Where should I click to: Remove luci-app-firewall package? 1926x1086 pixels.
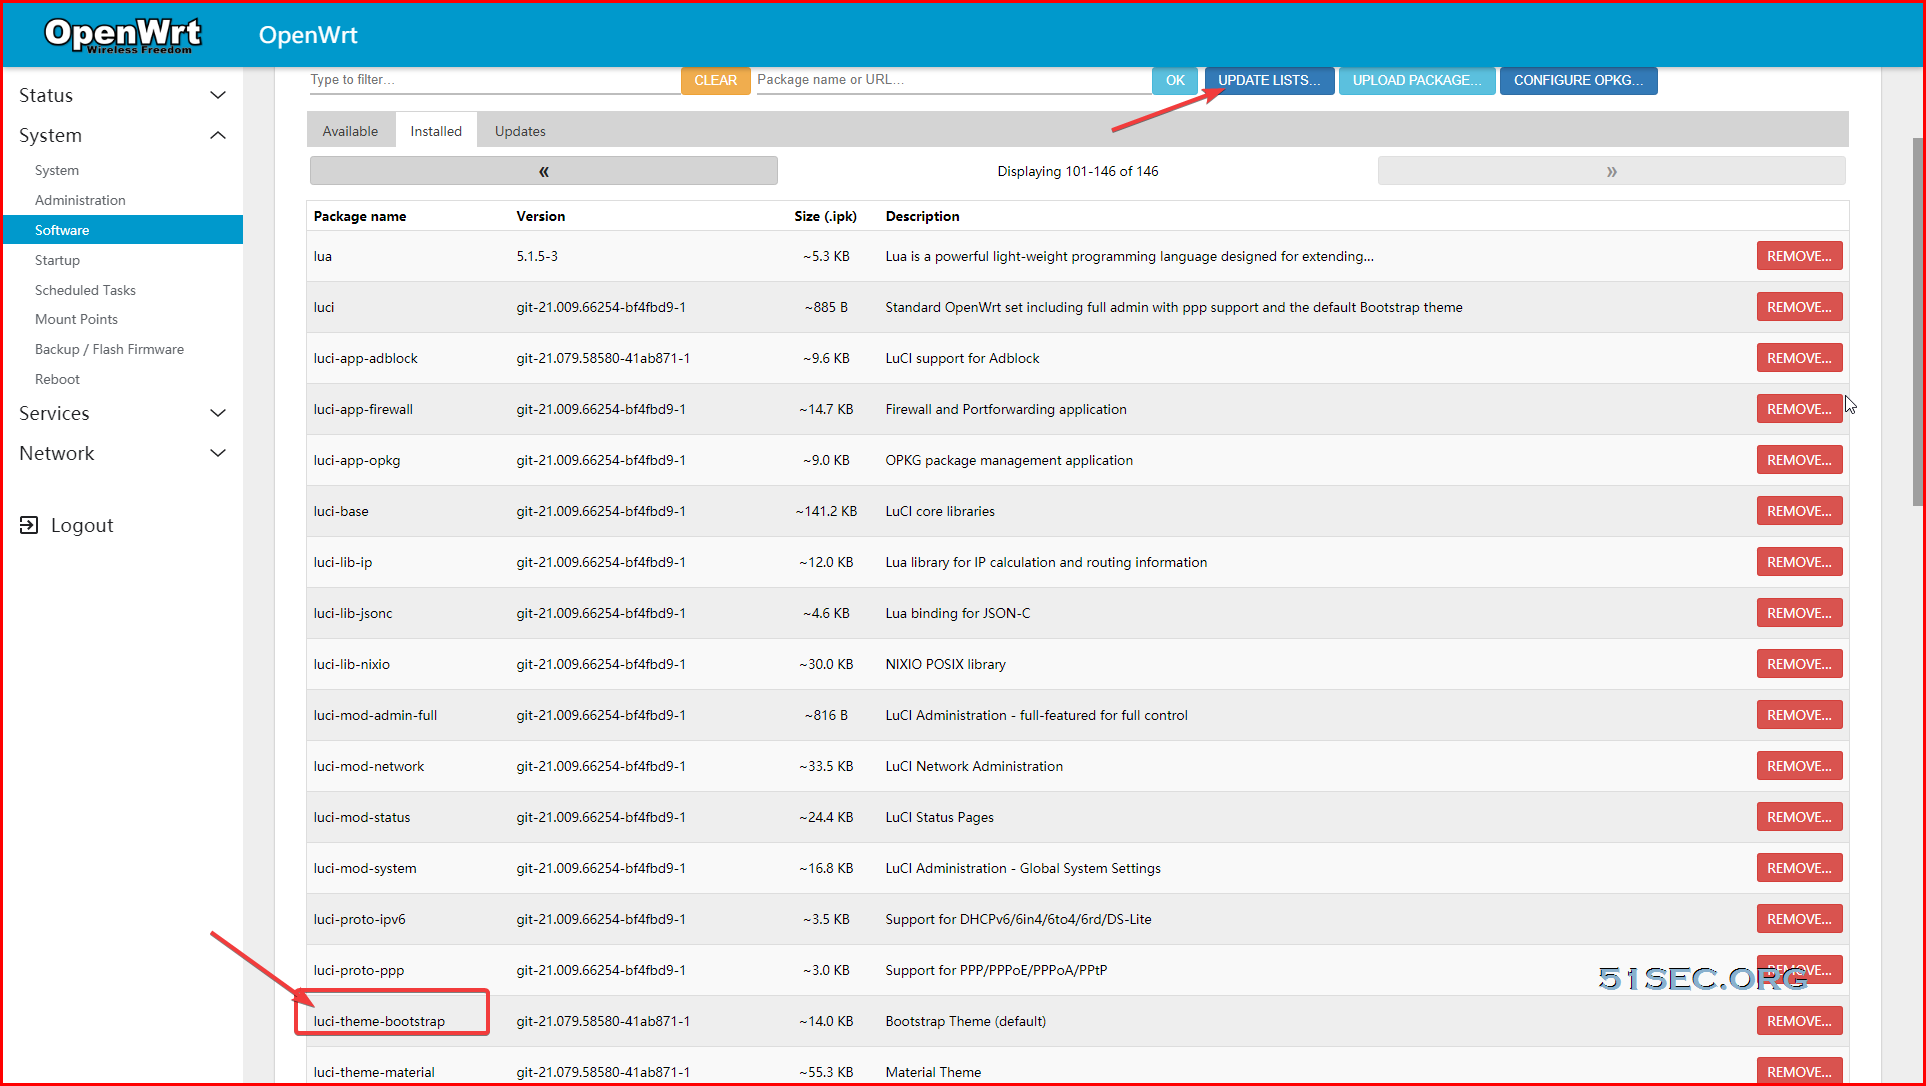tap(1799, 409)
